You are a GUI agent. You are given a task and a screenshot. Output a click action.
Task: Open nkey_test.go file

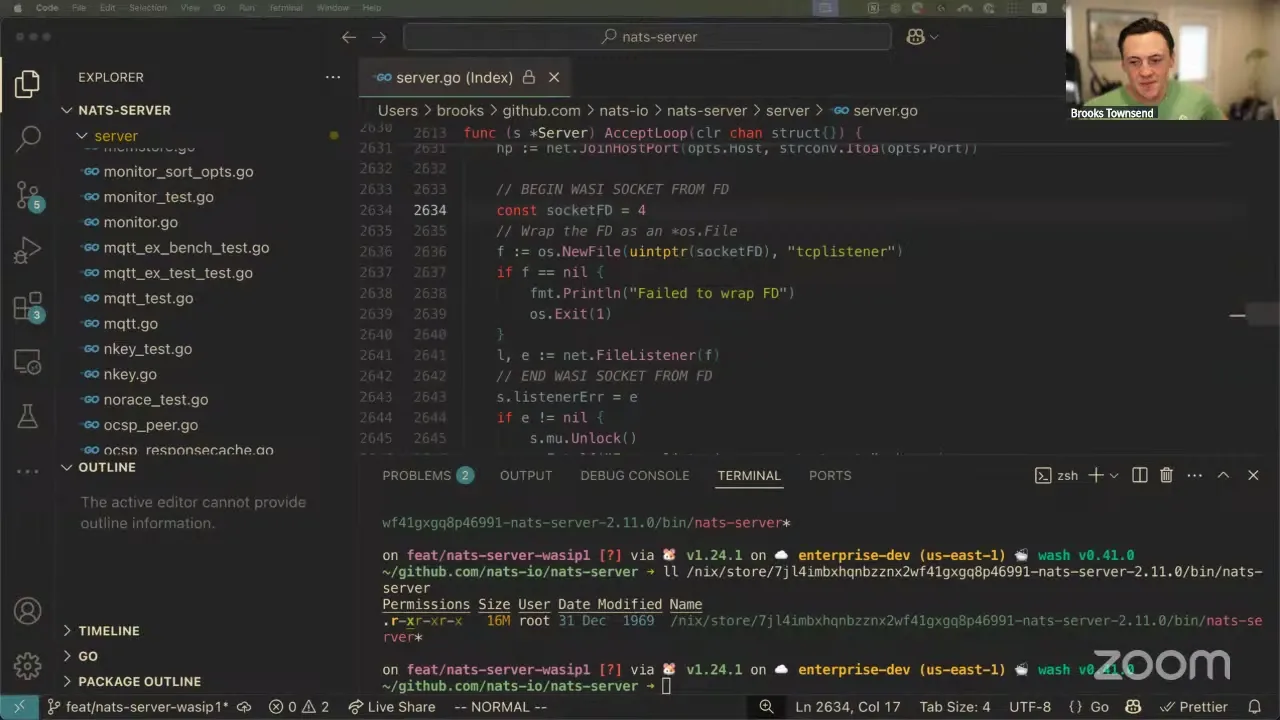point(148,349)
